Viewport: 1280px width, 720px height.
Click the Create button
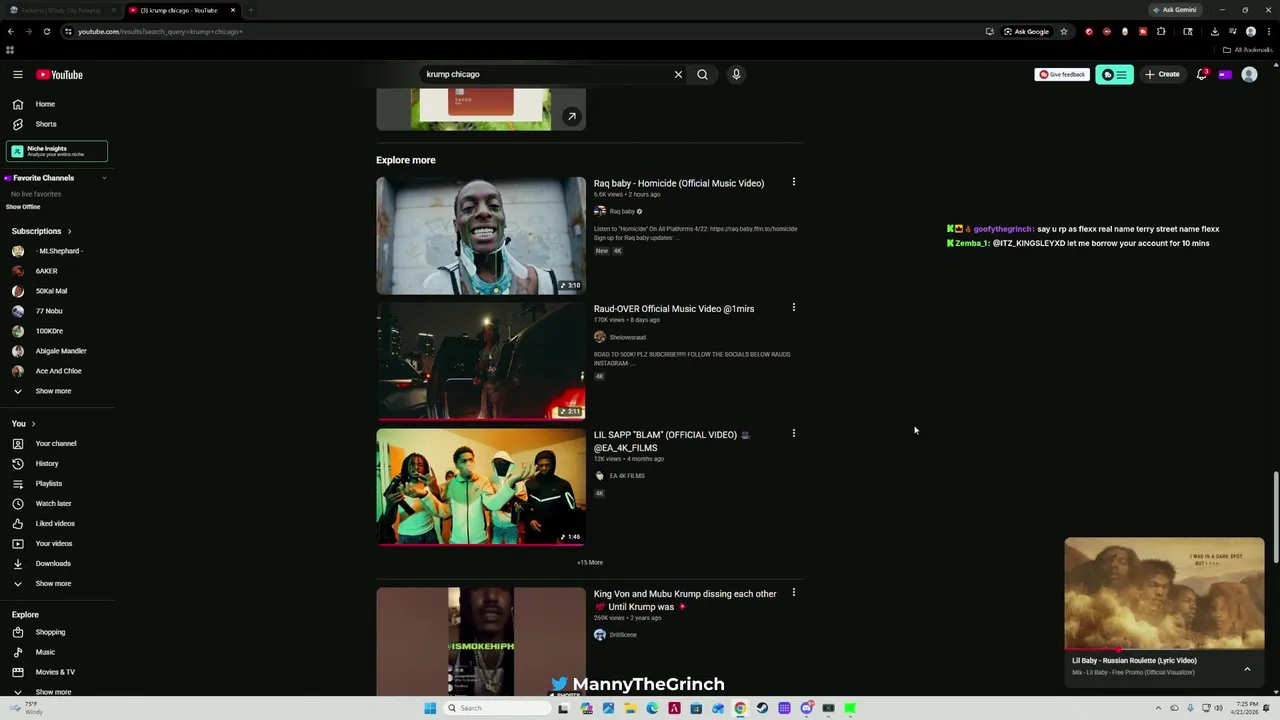[x=1162, y=74]
